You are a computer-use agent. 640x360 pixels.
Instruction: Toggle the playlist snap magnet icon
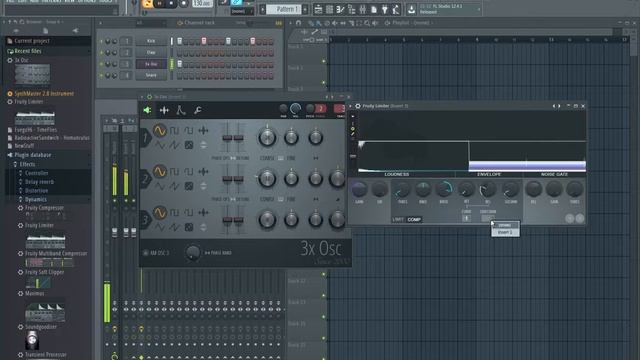tap(298, 23)
